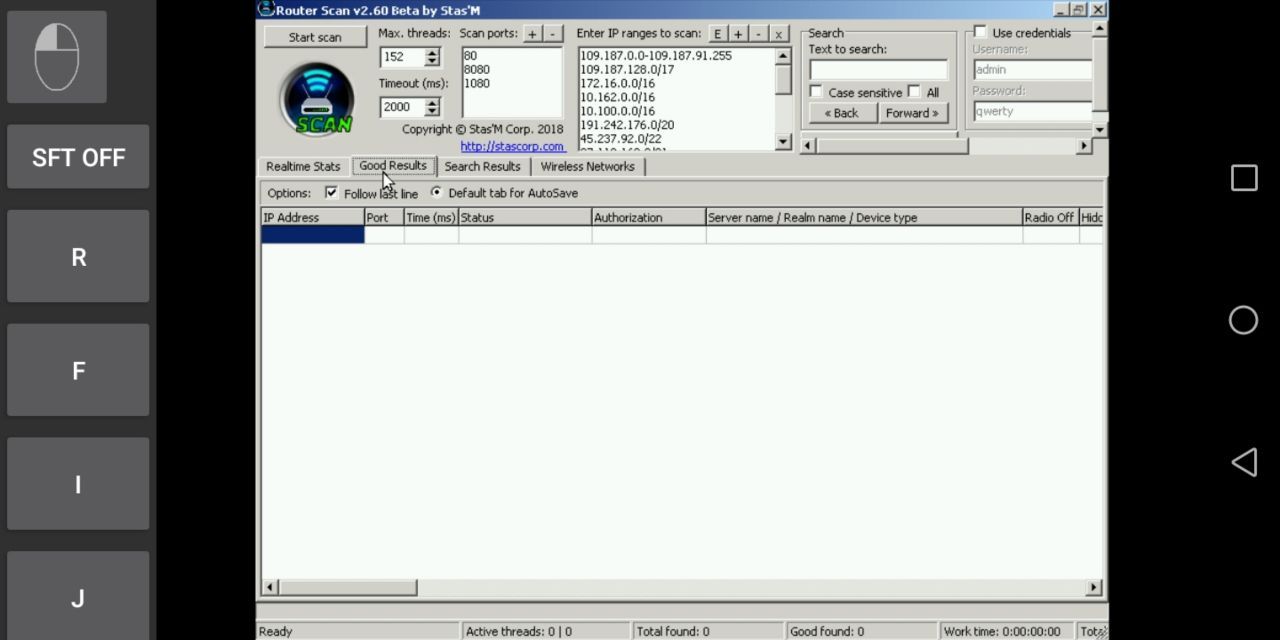Click the Timeout value 2000 field
The height and width of the screenshot is (640, 1280).
pyautogui.click(x=402, y=107)
